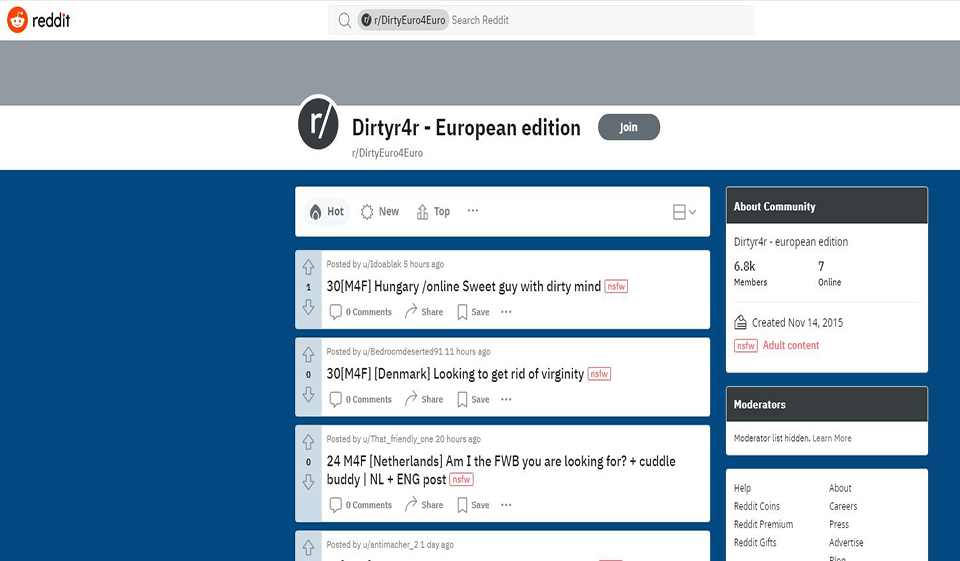The image size is (960, 561).
Task: Expand the card view layout dropdown
Action: (x=685, y=212)
